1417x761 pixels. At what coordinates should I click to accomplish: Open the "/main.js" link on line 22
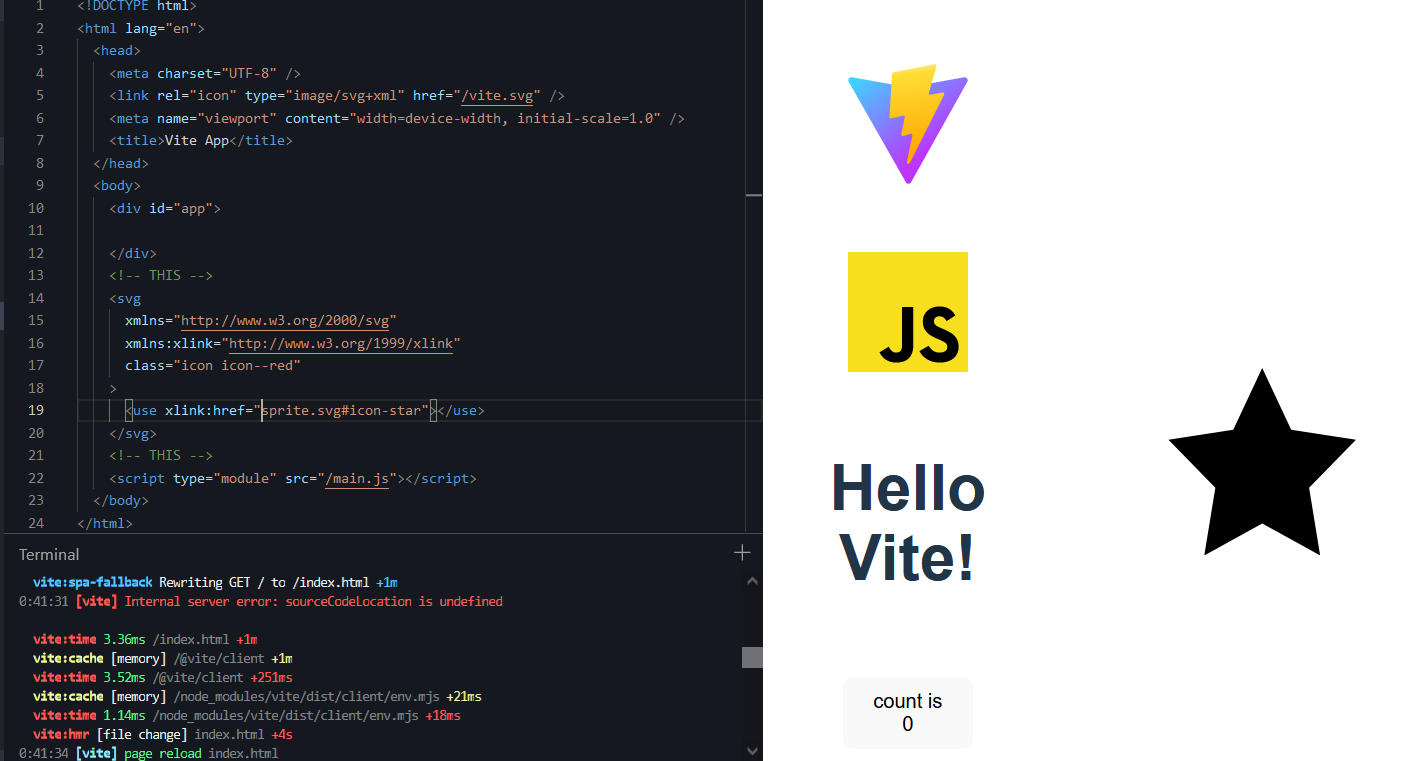(357, 478)
